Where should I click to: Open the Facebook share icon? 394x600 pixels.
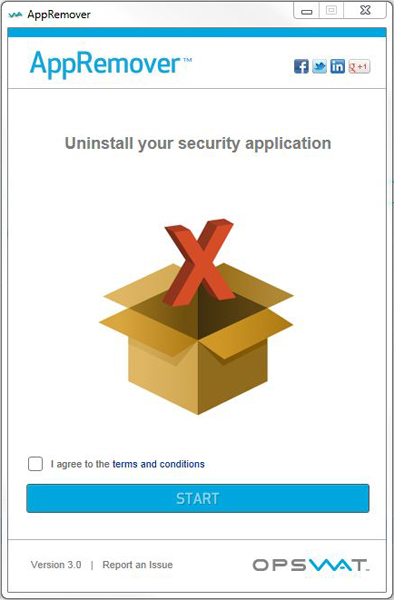(301, 66)
